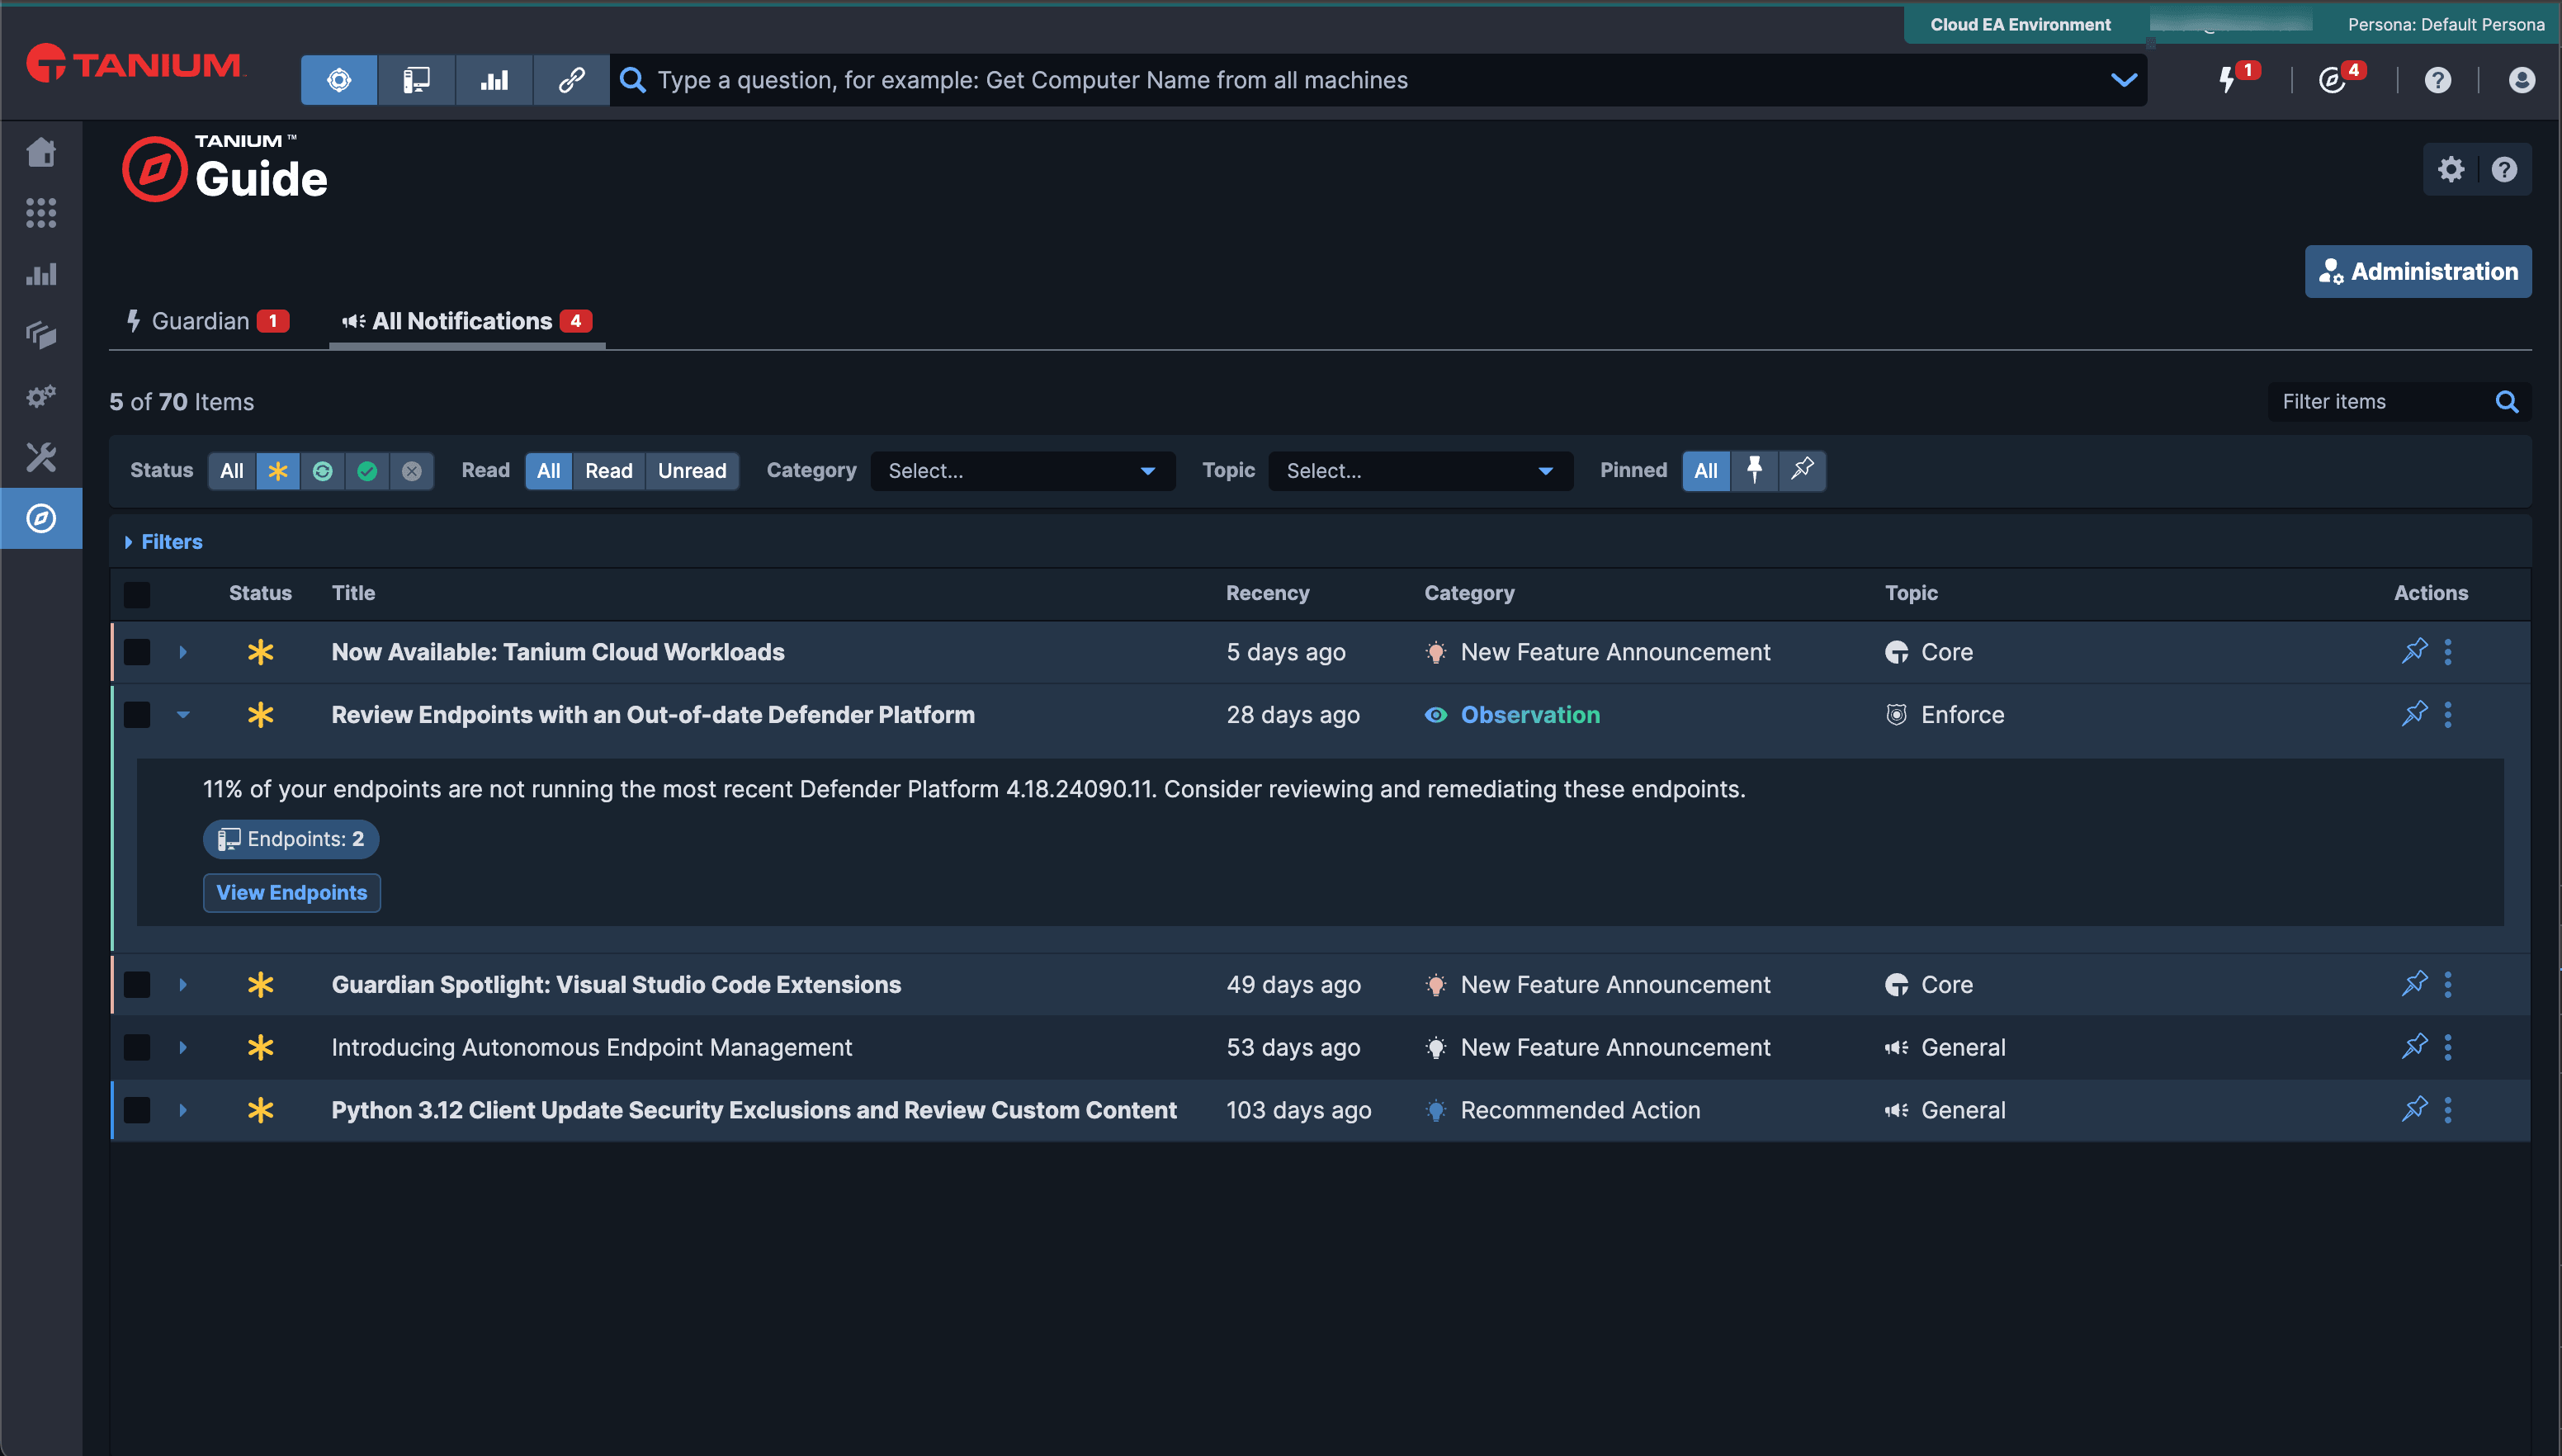Click the Observation category link

click(1530, 715)
